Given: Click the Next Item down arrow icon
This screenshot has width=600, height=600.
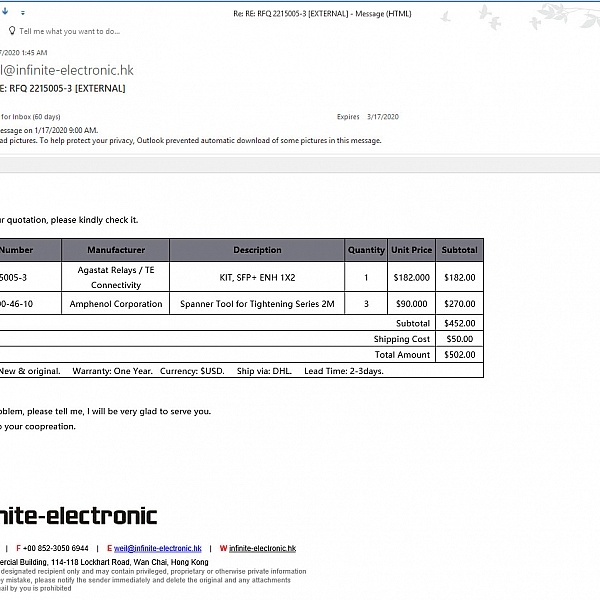Looking at the screenshot, I should (5, 11).
